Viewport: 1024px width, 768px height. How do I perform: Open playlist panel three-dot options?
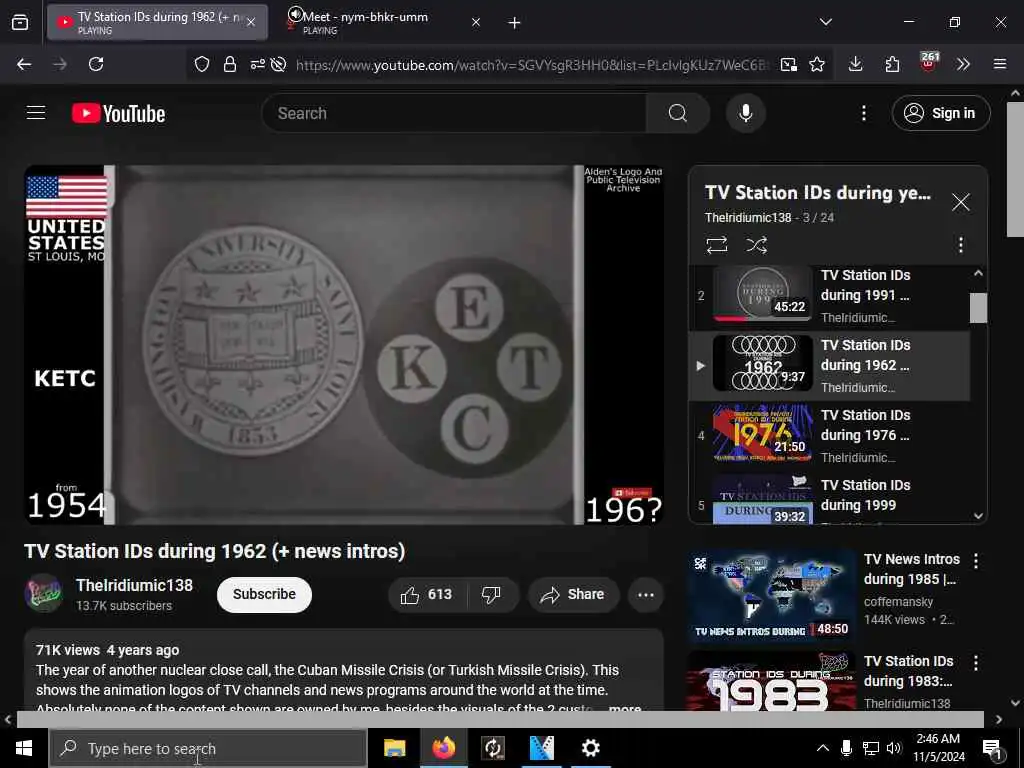pos(960,245)
